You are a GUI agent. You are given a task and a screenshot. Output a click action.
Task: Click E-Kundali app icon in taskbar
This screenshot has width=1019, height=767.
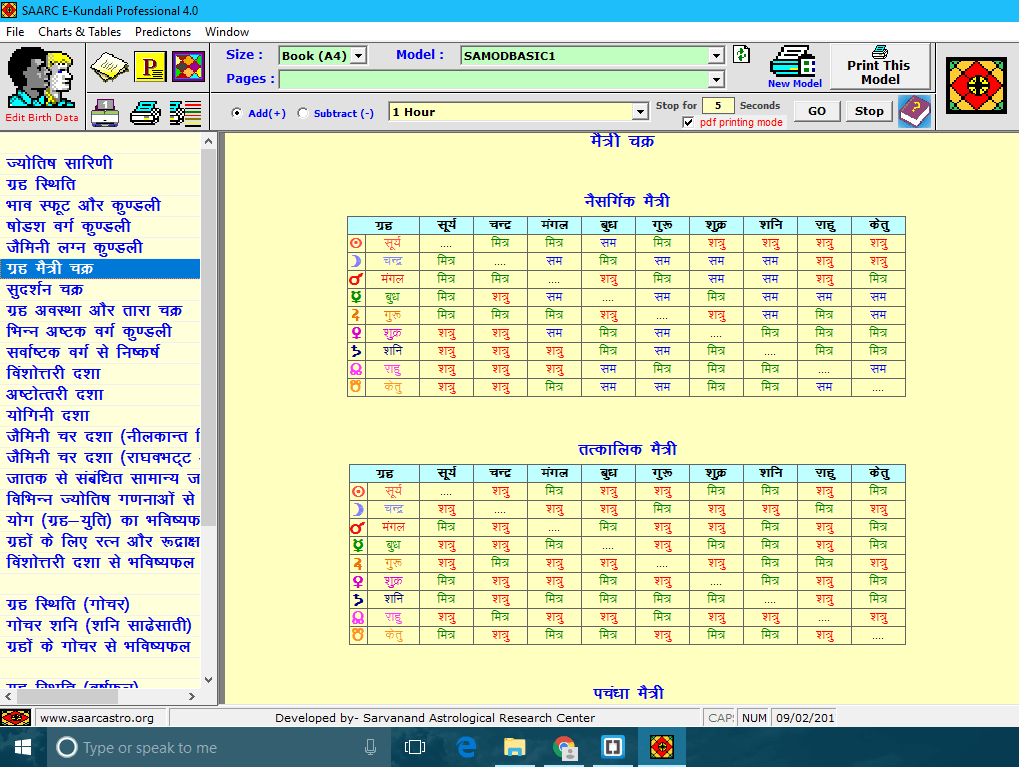coord(662,748)
